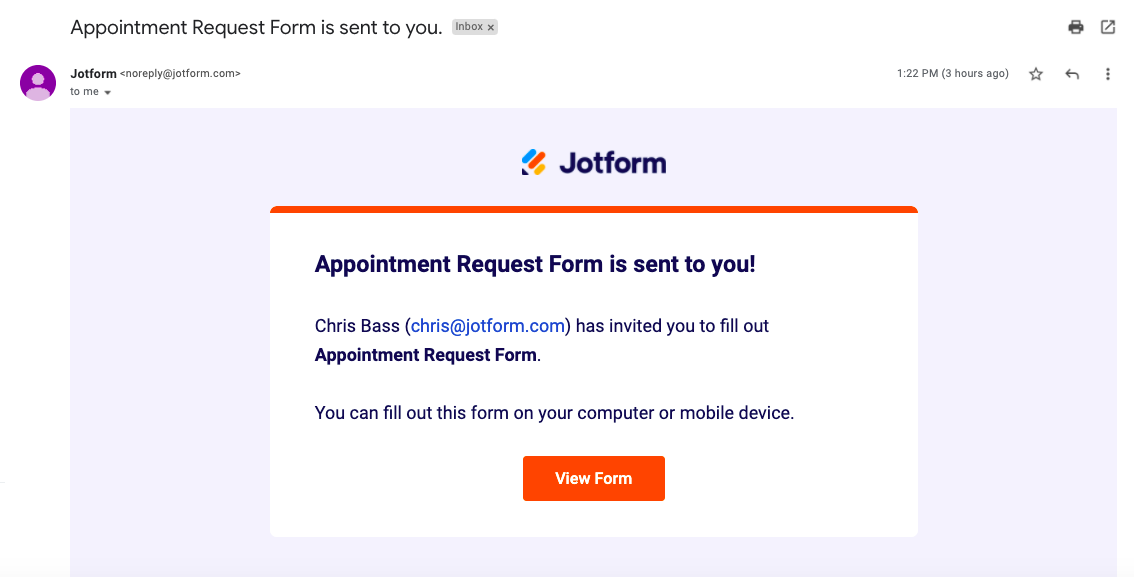The image size is (1134, 577).
Task: Click the email subject line at top
Action: pyautogui.click(x=256, y=27)
